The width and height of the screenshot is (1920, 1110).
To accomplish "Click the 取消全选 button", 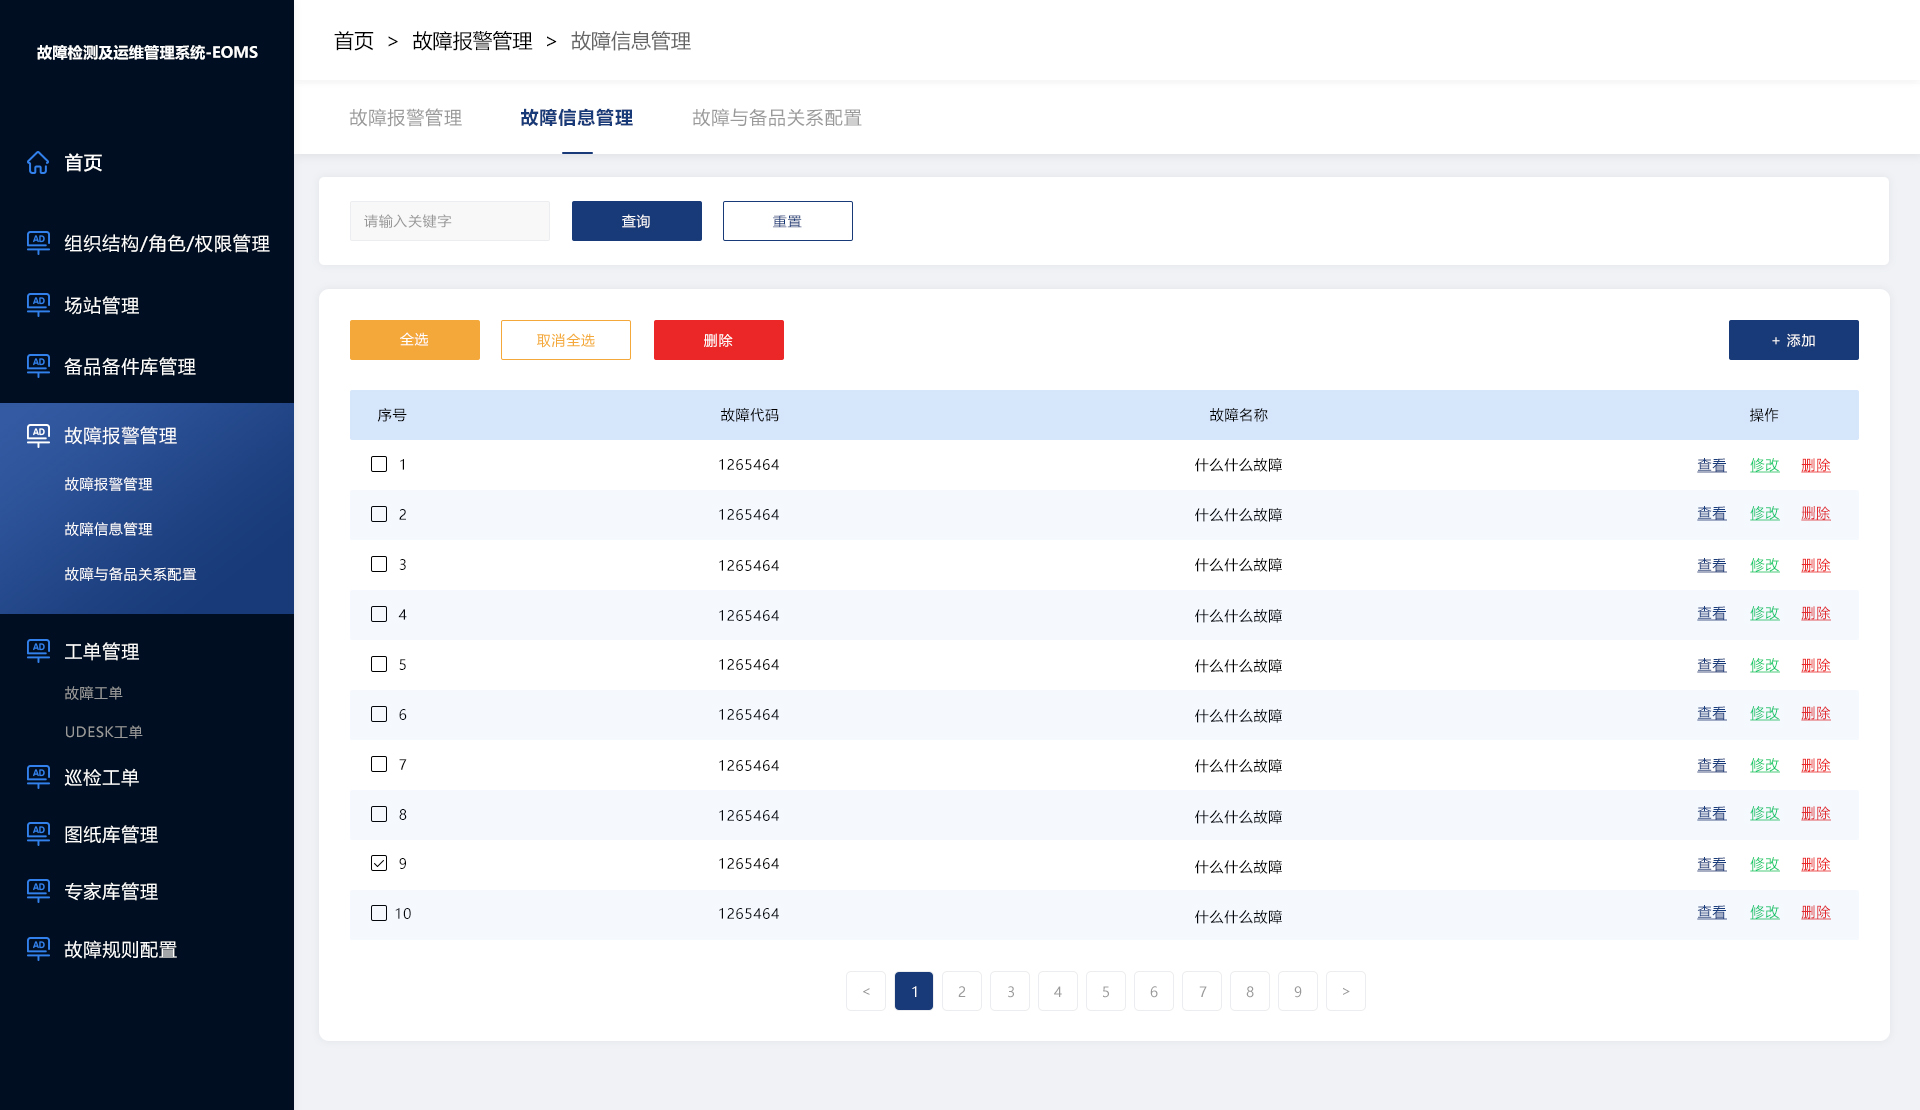I will 566,340.
